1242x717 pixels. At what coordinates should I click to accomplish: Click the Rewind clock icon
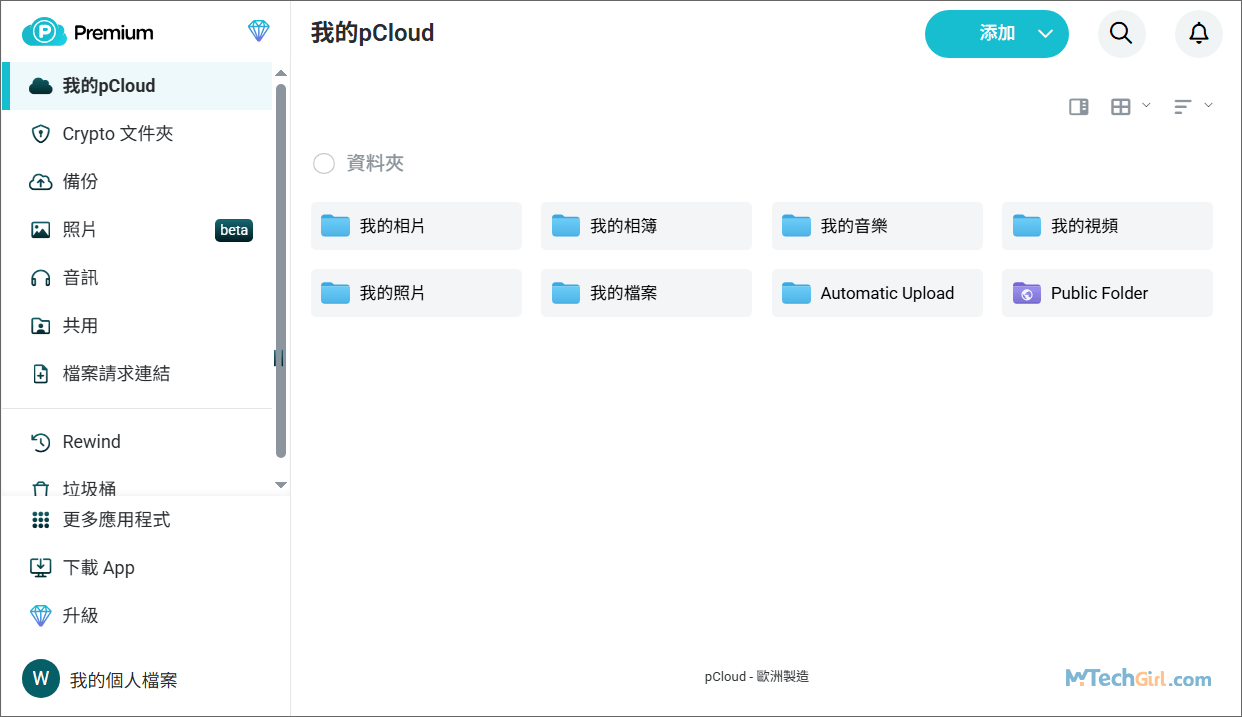(40, 442)
